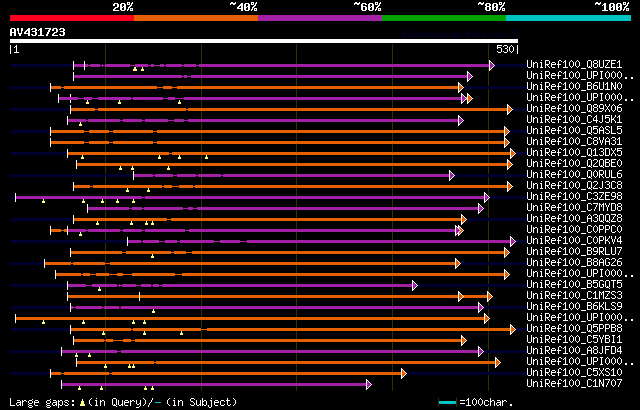Click the arrowhead ending the C5XS10 alignment
The image size is (640, 410).
click(x=404, y=374)
